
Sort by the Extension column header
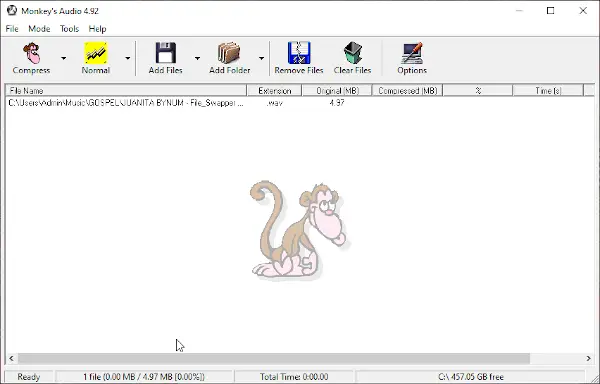tap(274, 91)
